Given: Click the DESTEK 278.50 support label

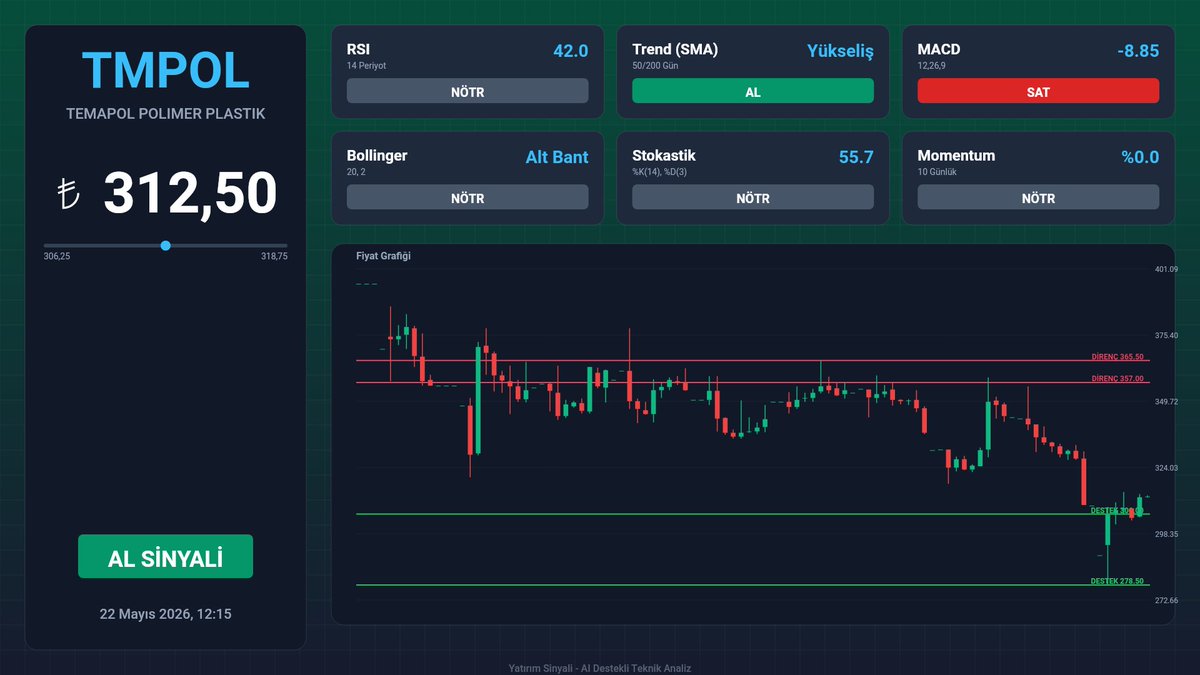Looking at the screenshot, I should [x=1117, y=581].
